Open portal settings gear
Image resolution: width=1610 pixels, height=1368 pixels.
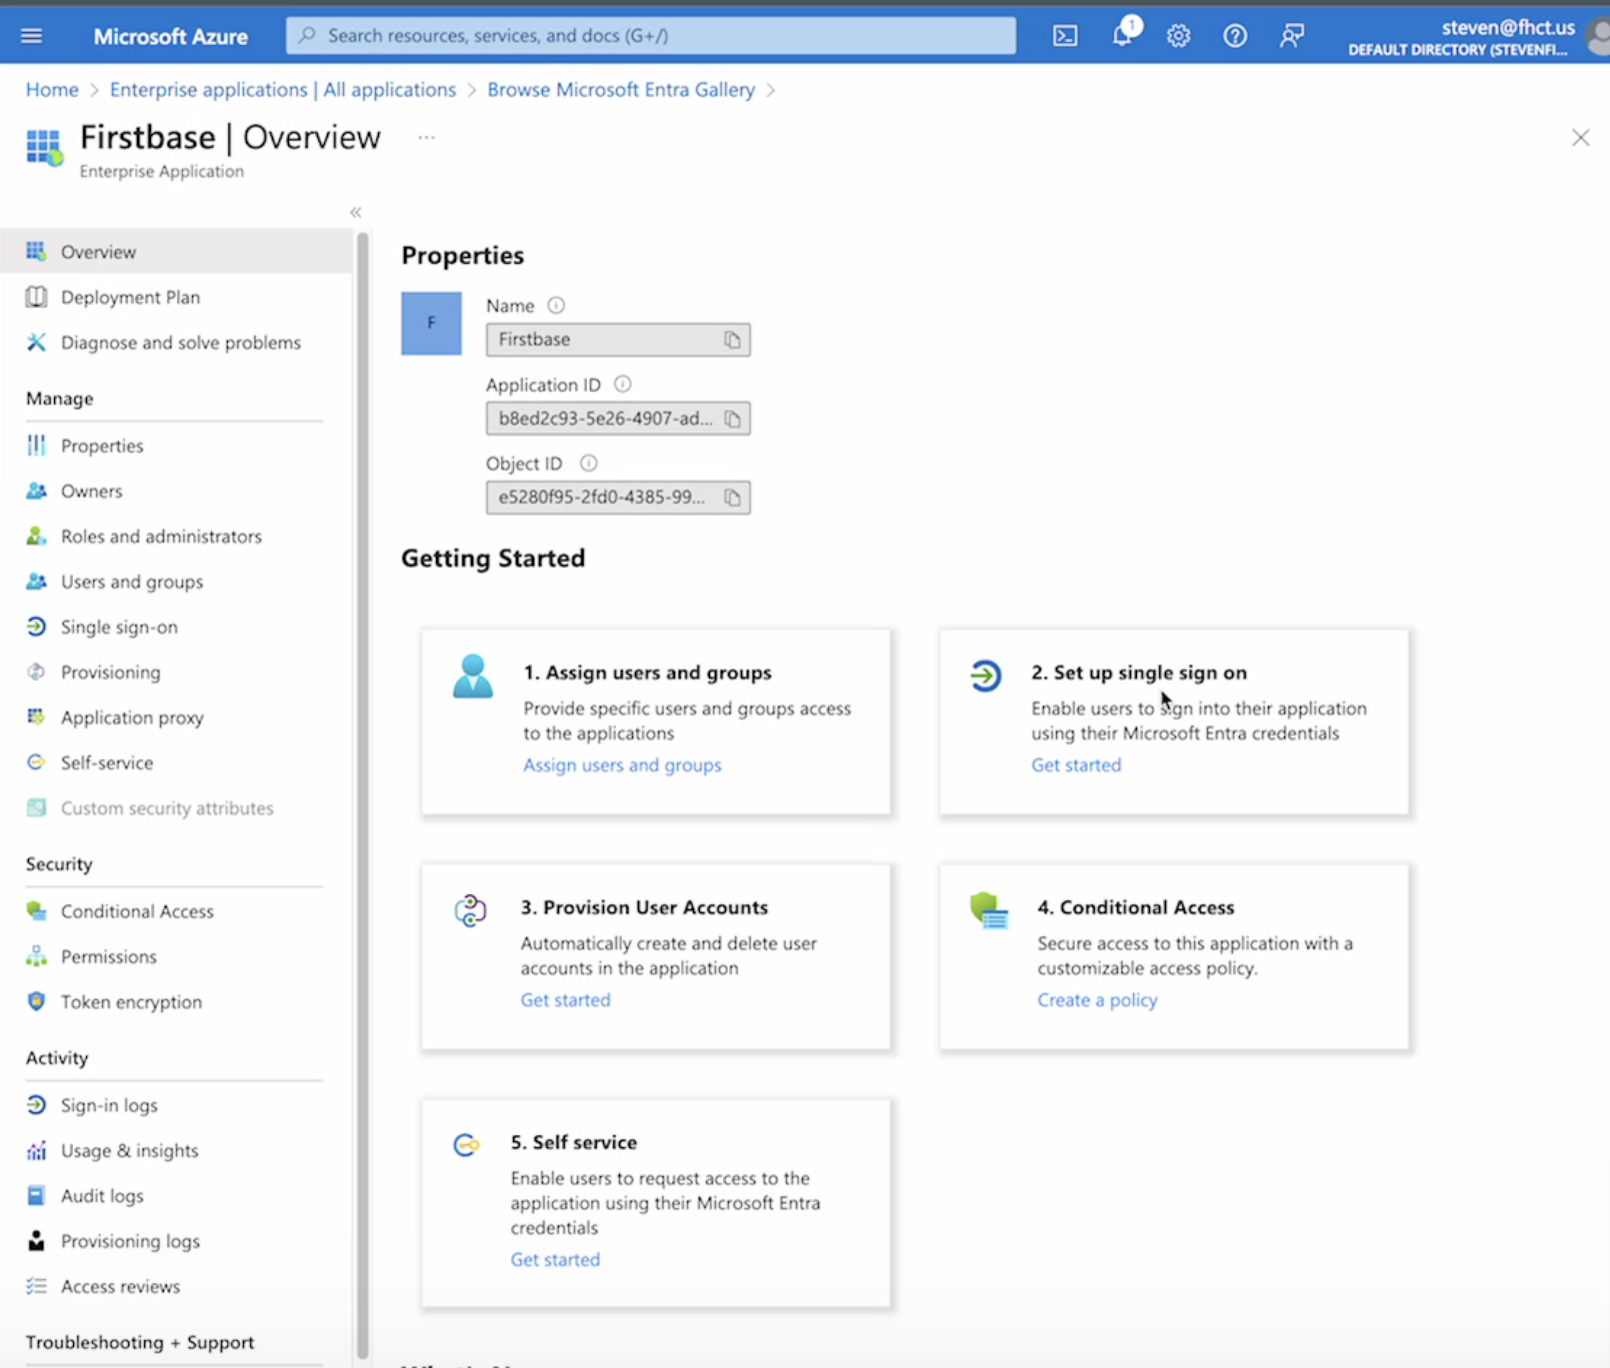[1179, 36]
